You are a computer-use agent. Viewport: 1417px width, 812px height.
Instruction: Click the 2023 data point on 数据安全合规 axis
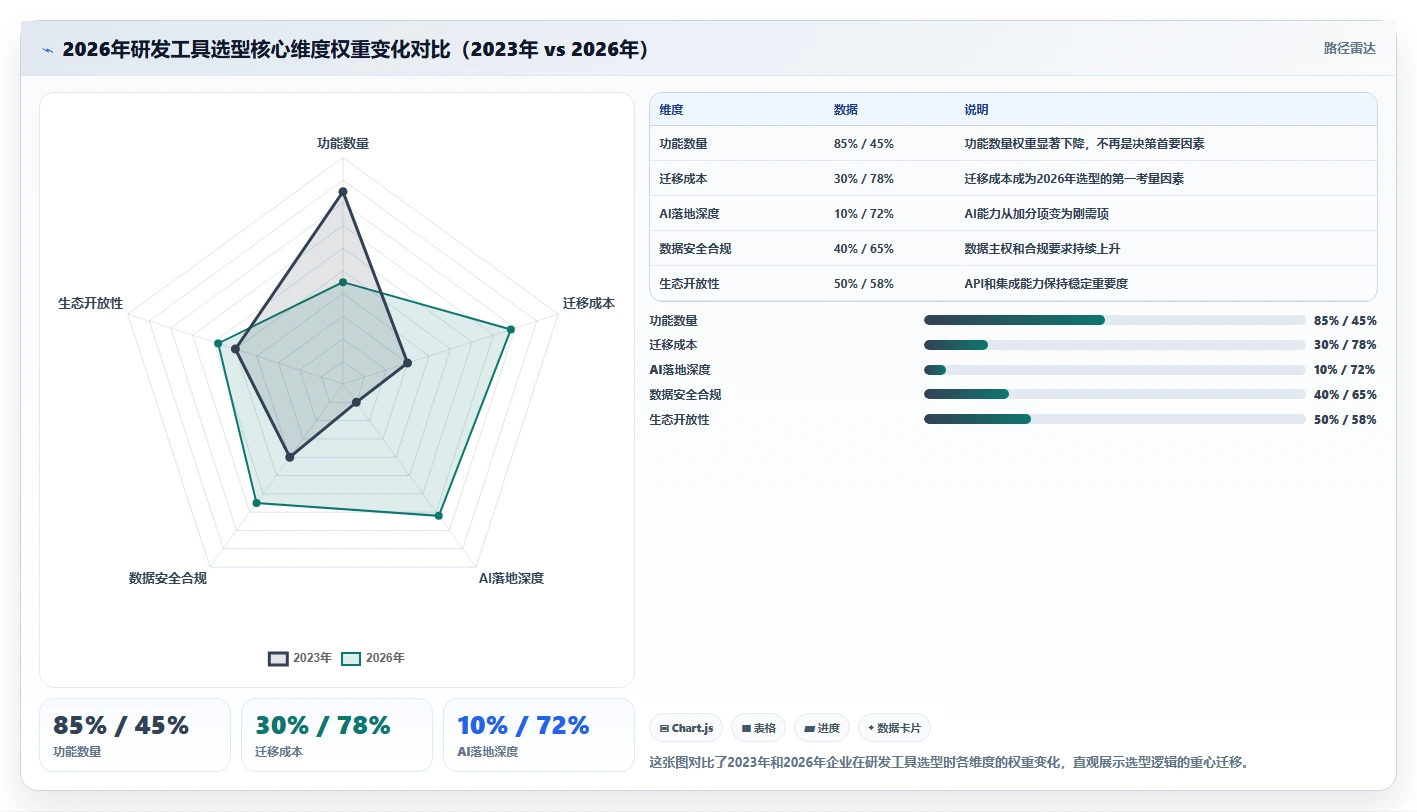coord(290,457)
